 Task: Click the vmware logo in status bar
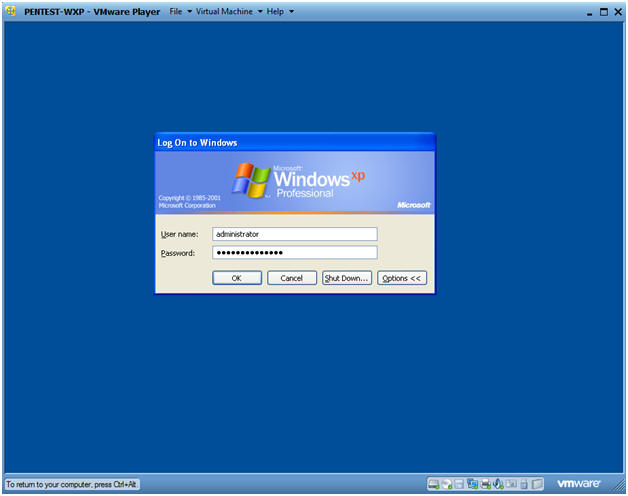point(578,484)
